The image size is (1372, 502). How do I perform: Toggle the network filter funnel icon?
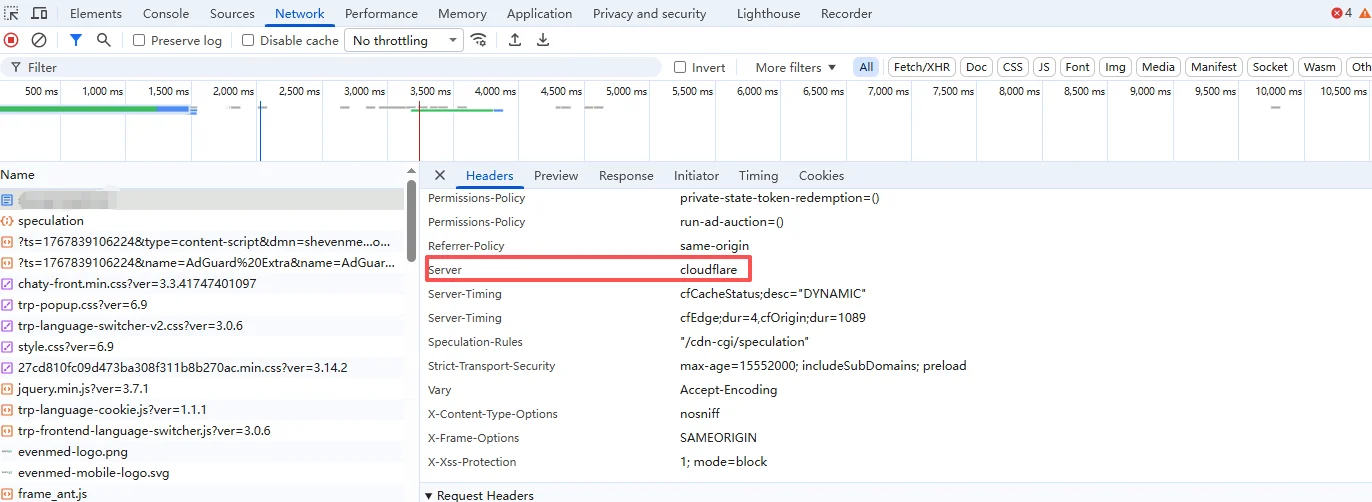coord(76,40)
